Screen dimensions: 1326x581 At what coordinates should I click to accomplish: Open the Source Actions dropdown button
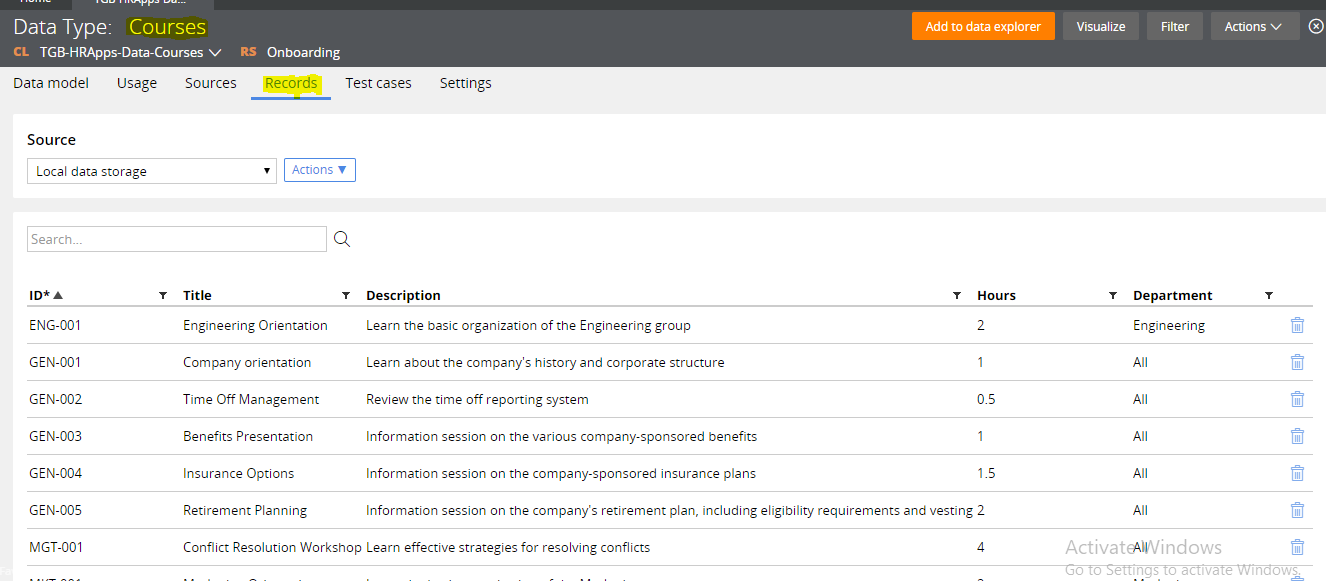[x=319, y=170]
